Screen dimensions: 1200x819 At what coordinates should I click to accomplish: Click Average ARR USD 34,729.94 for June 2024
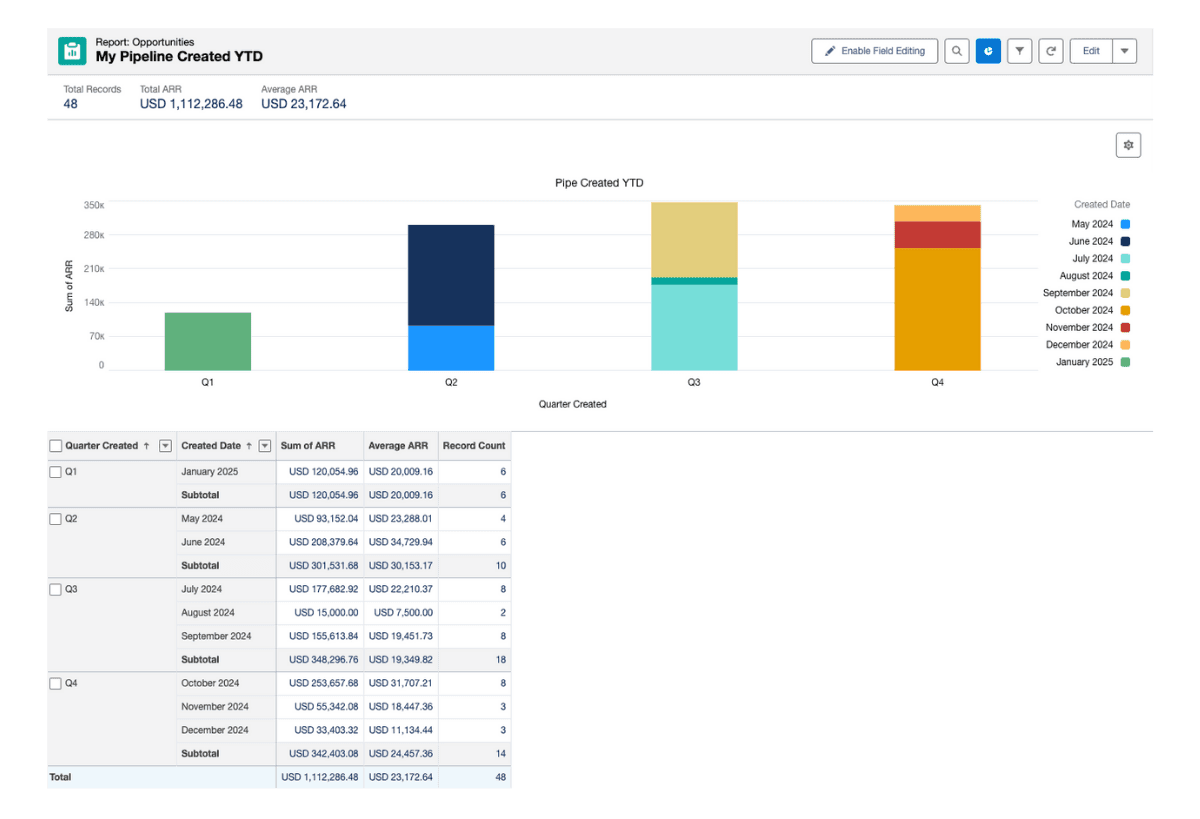(401, 542)
